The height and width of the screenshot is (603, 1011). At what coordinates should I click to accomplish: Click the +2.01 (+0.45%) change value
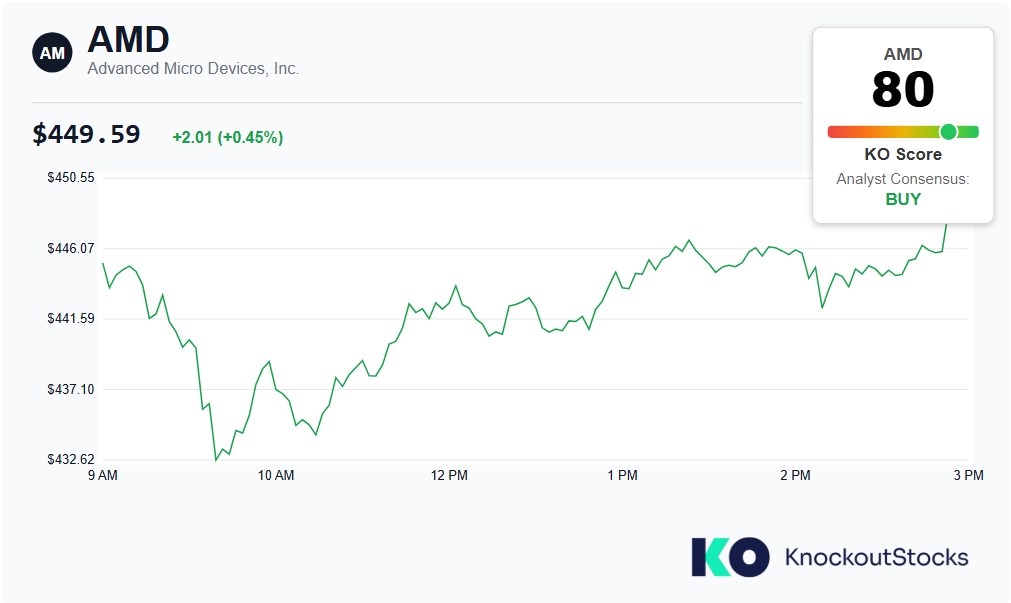click(x=228, y=137)
